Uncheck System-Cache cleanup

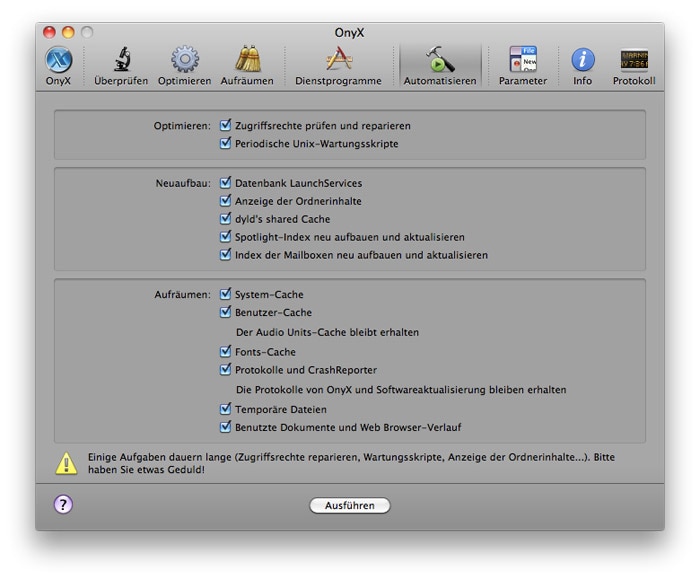(225, 294)
